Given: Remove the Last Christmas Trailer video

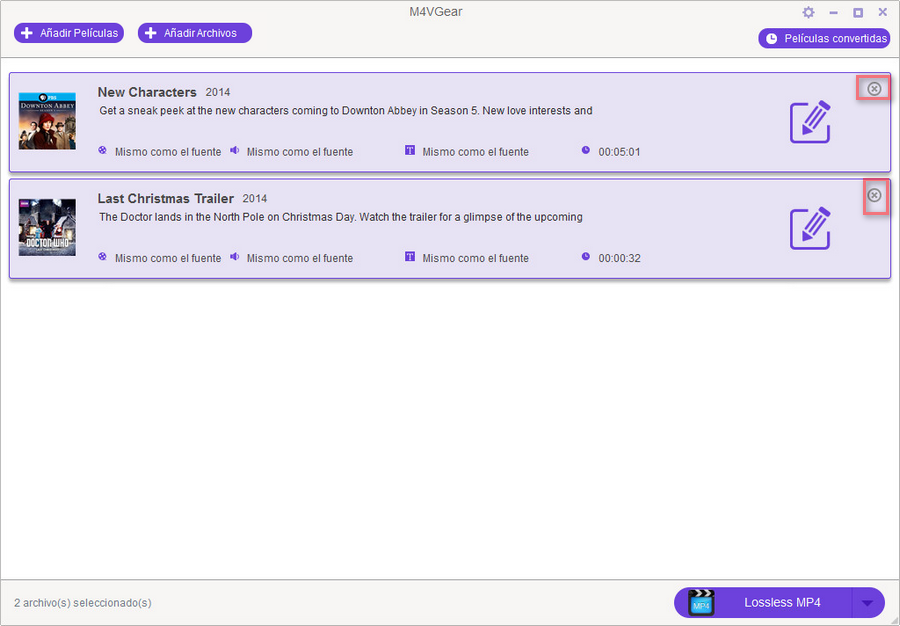Looking at the screenshot, I should point(874,196).
